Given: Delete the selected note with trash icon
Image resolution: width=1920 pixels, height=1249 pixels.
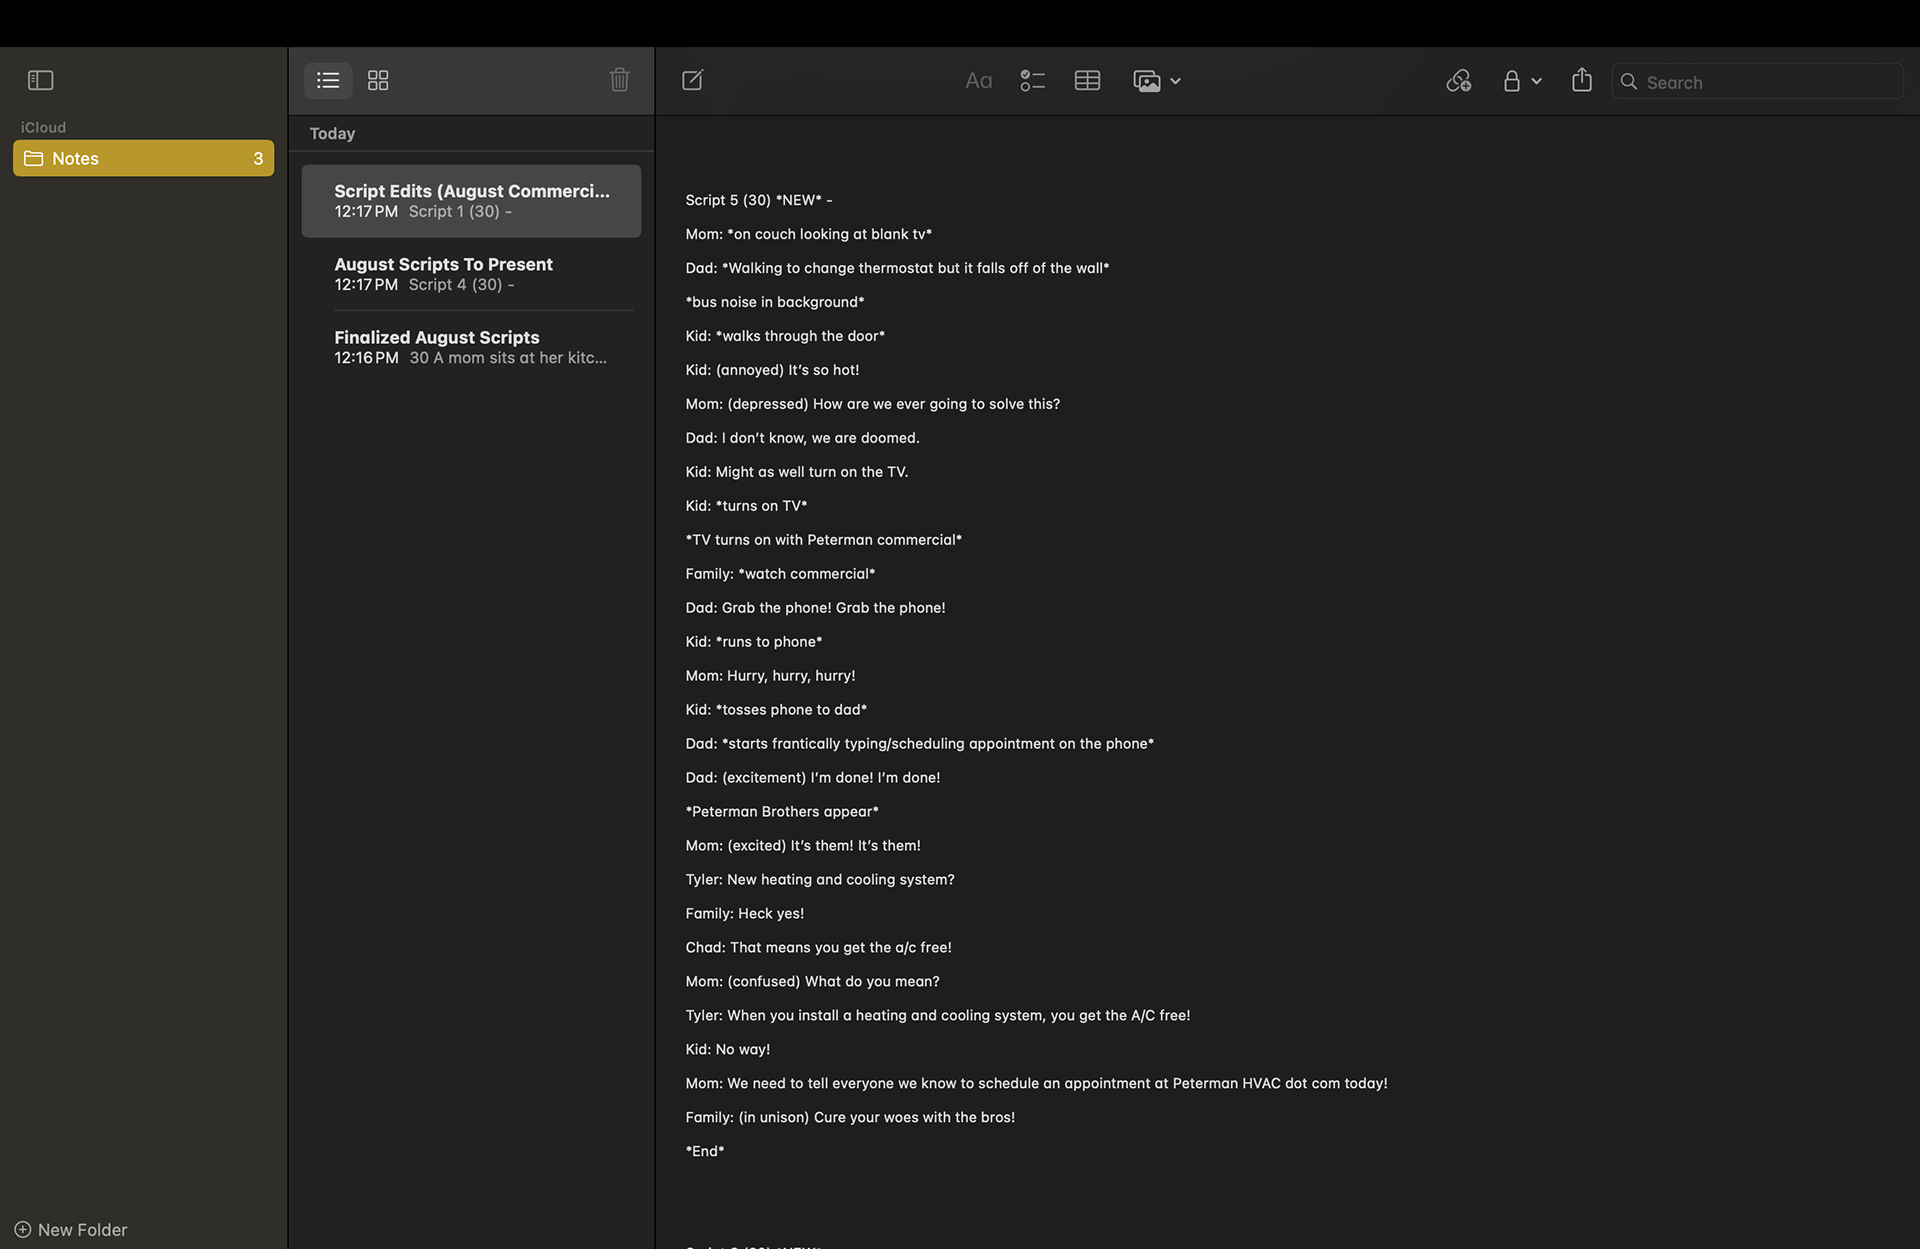Looking at the screenshot, I should tap(619, 80).
